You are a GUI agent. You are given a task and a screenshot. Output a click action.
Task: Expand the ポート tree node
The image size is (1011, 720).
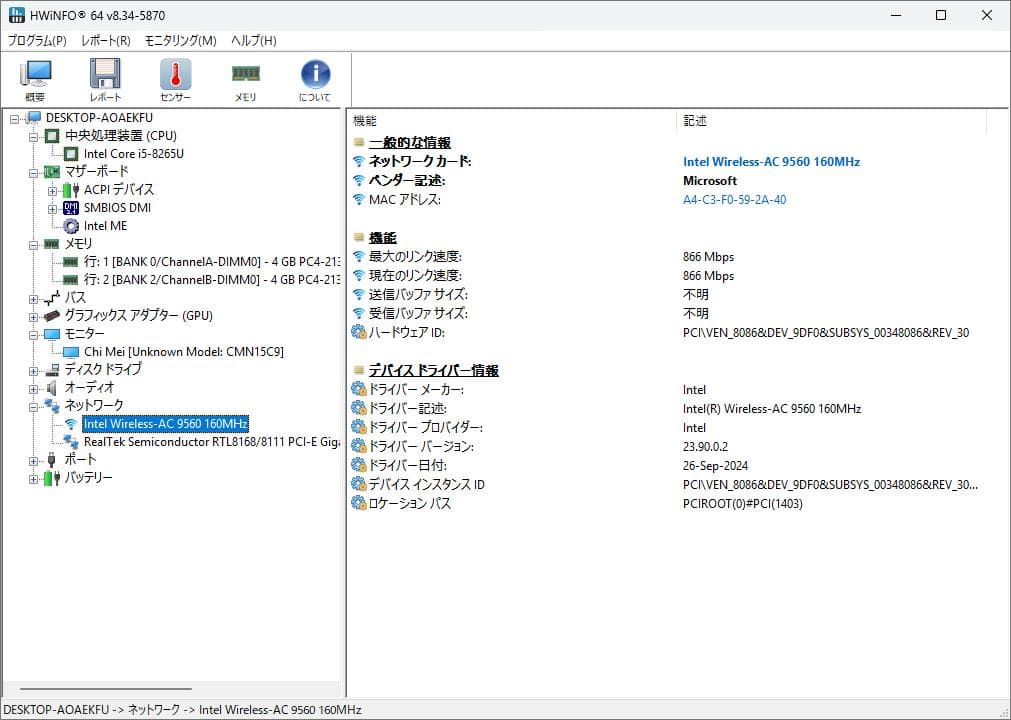pos(33,459)
